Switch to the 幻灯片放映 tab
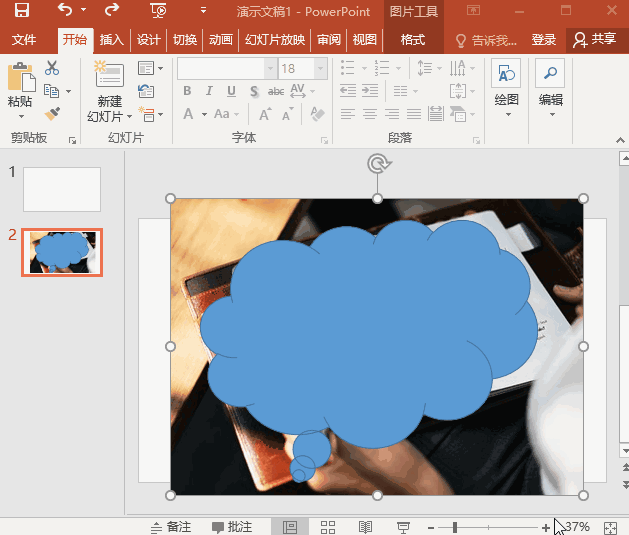This screenshot has width=629, height=535. coord(275,40)
